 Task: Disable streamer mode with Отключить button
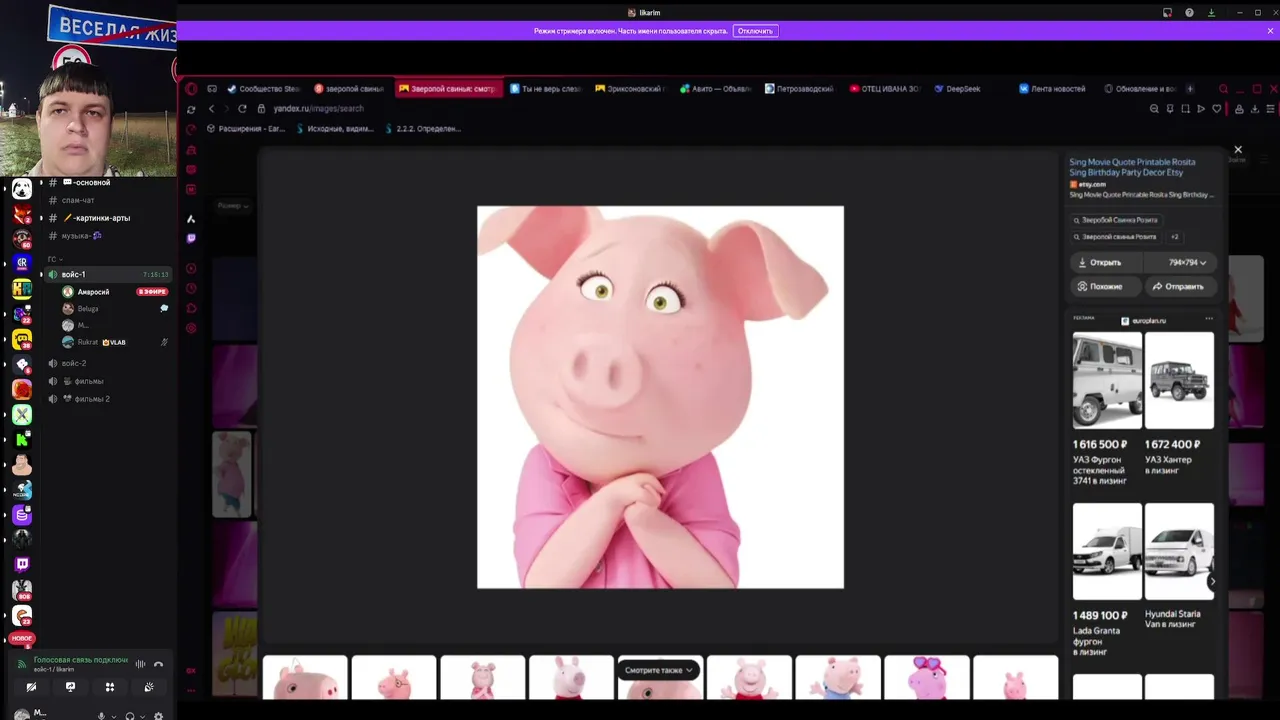(x=755, y=31)
